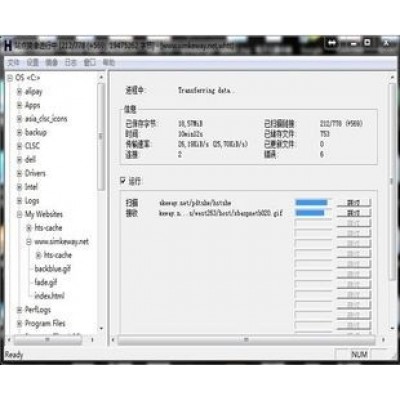The width and height of the screenshot is (400, 400).
Task: Click the right panel horizontal scrollbar
Action: tap(247, 340)
